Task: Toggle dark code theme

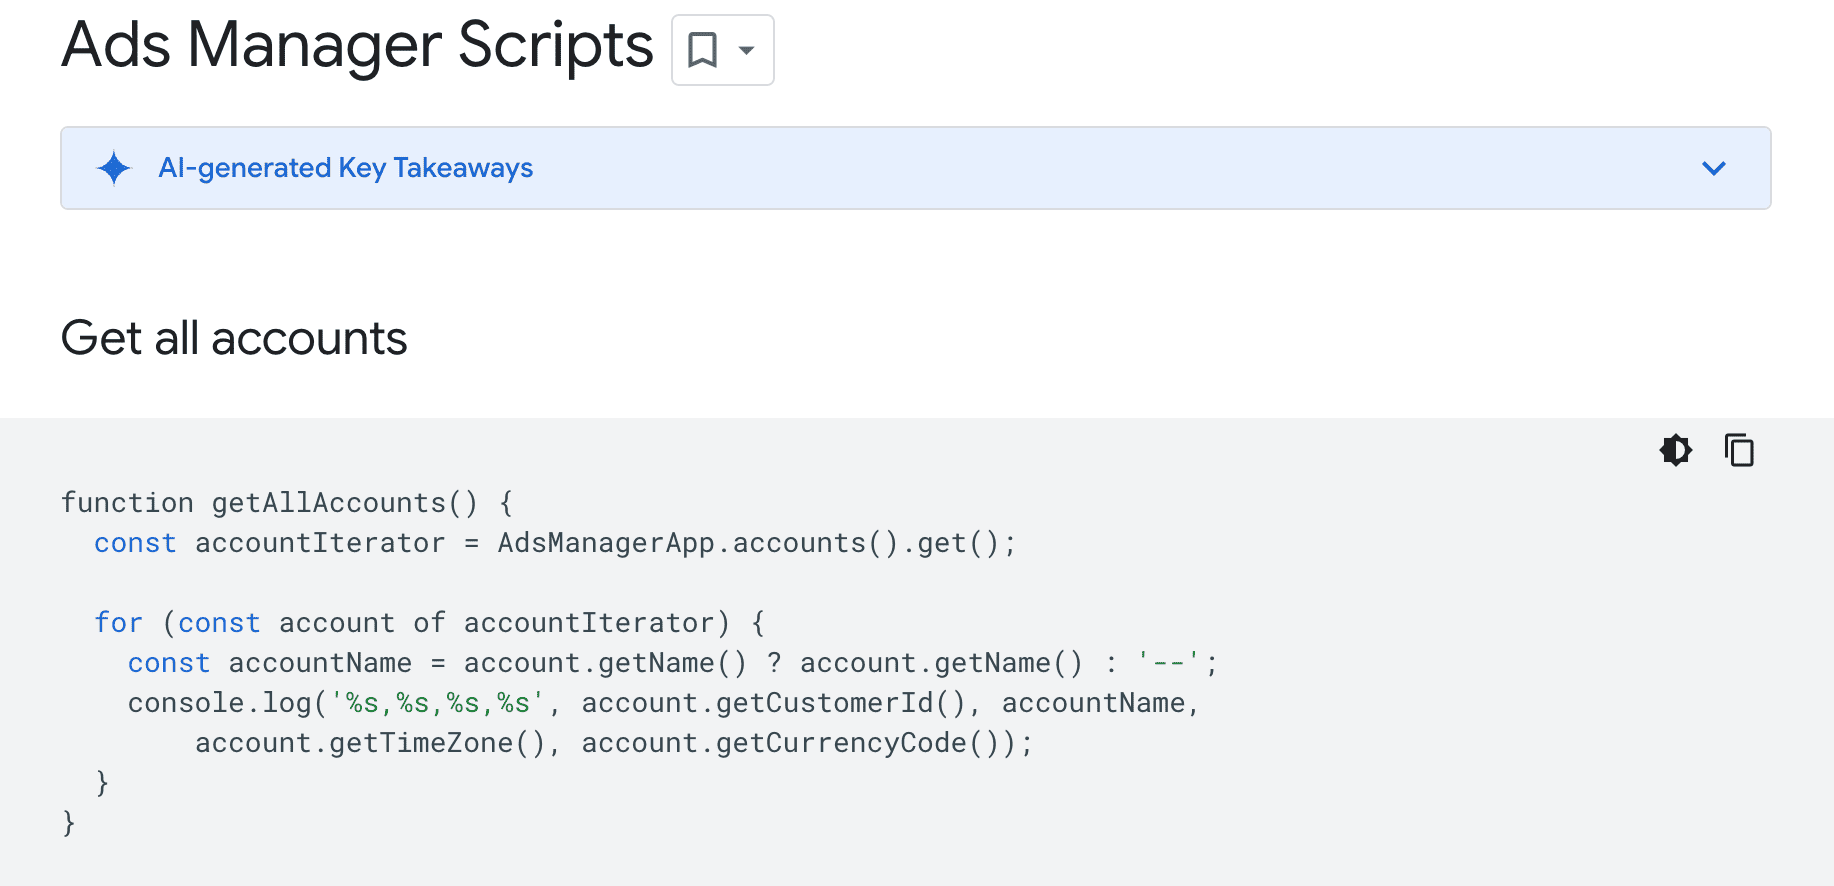Action: coord(1676,450)
